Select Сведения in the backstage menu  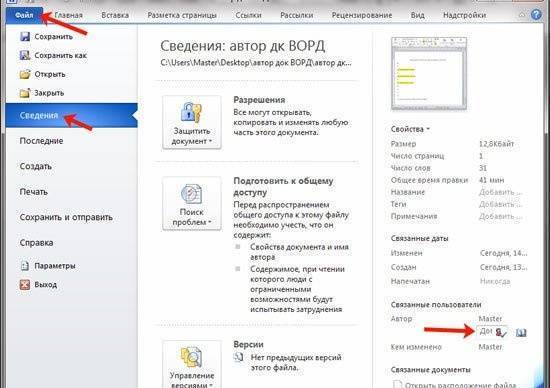click(72, 115)
